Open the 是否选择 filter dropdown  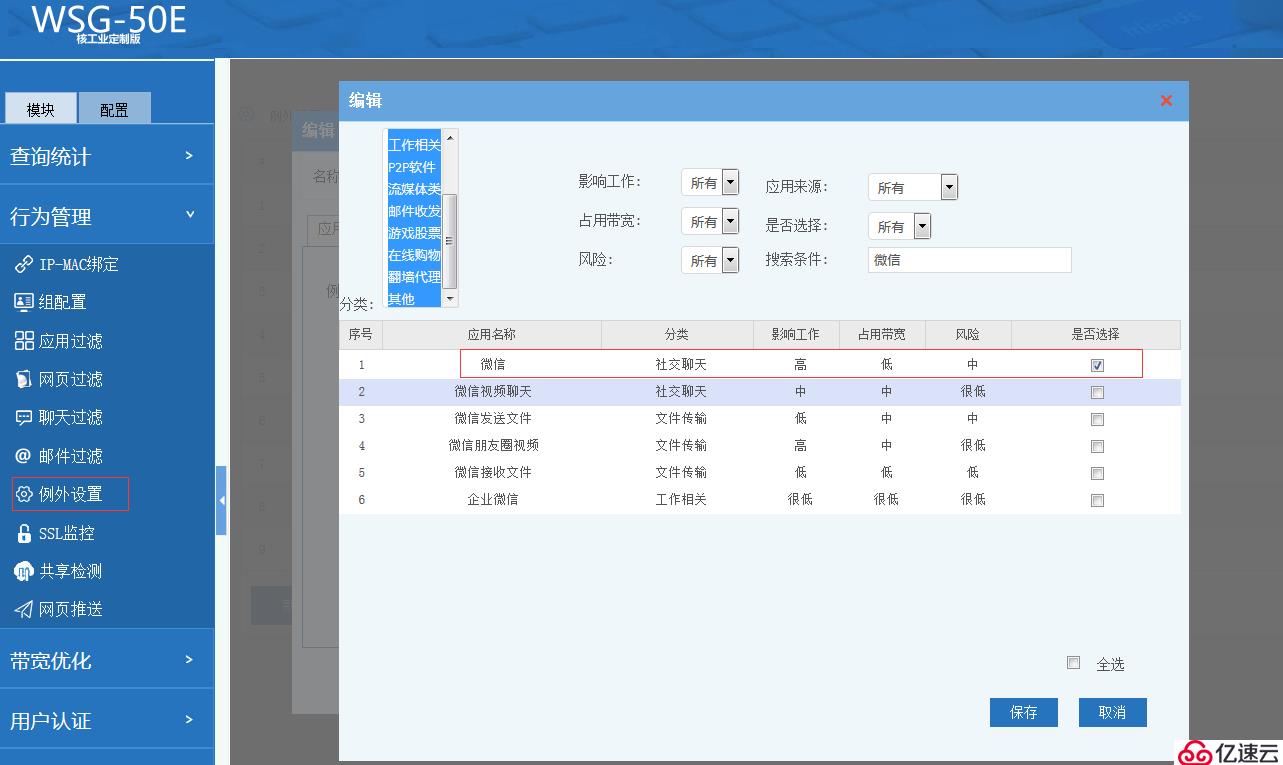tap(900, 226)
